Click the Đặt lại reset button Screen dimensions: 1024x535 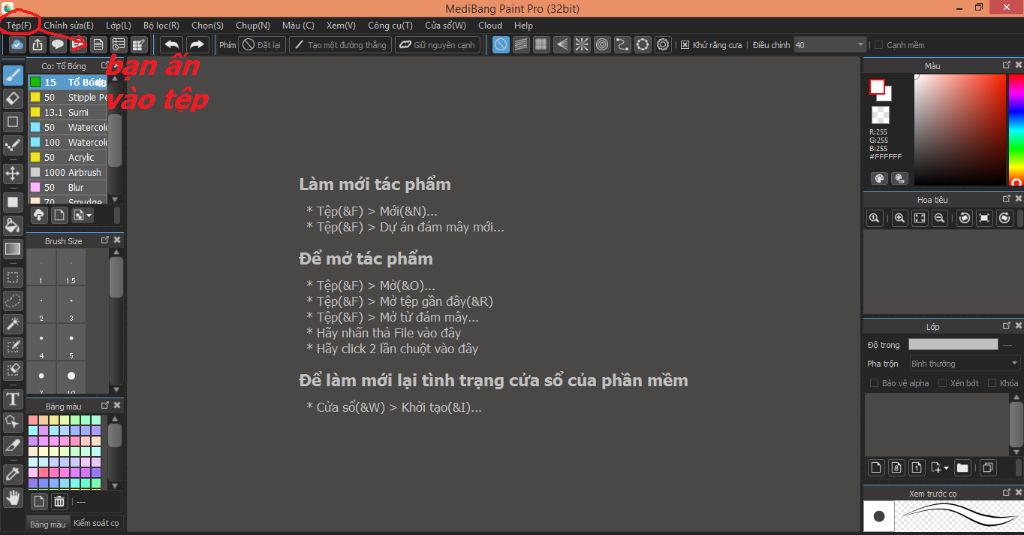(262, 44)
